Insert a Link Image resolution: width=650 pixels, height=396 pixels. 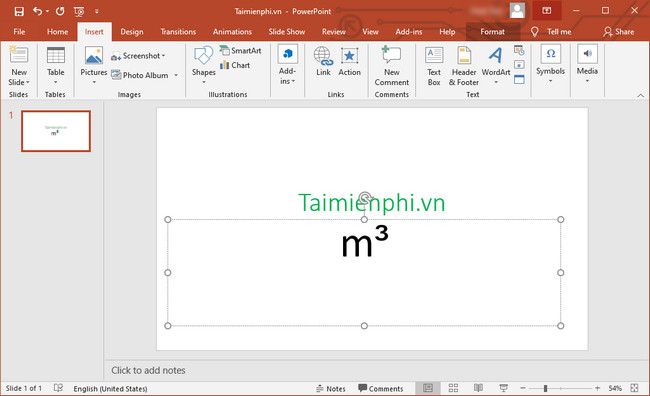click(323, 61)
